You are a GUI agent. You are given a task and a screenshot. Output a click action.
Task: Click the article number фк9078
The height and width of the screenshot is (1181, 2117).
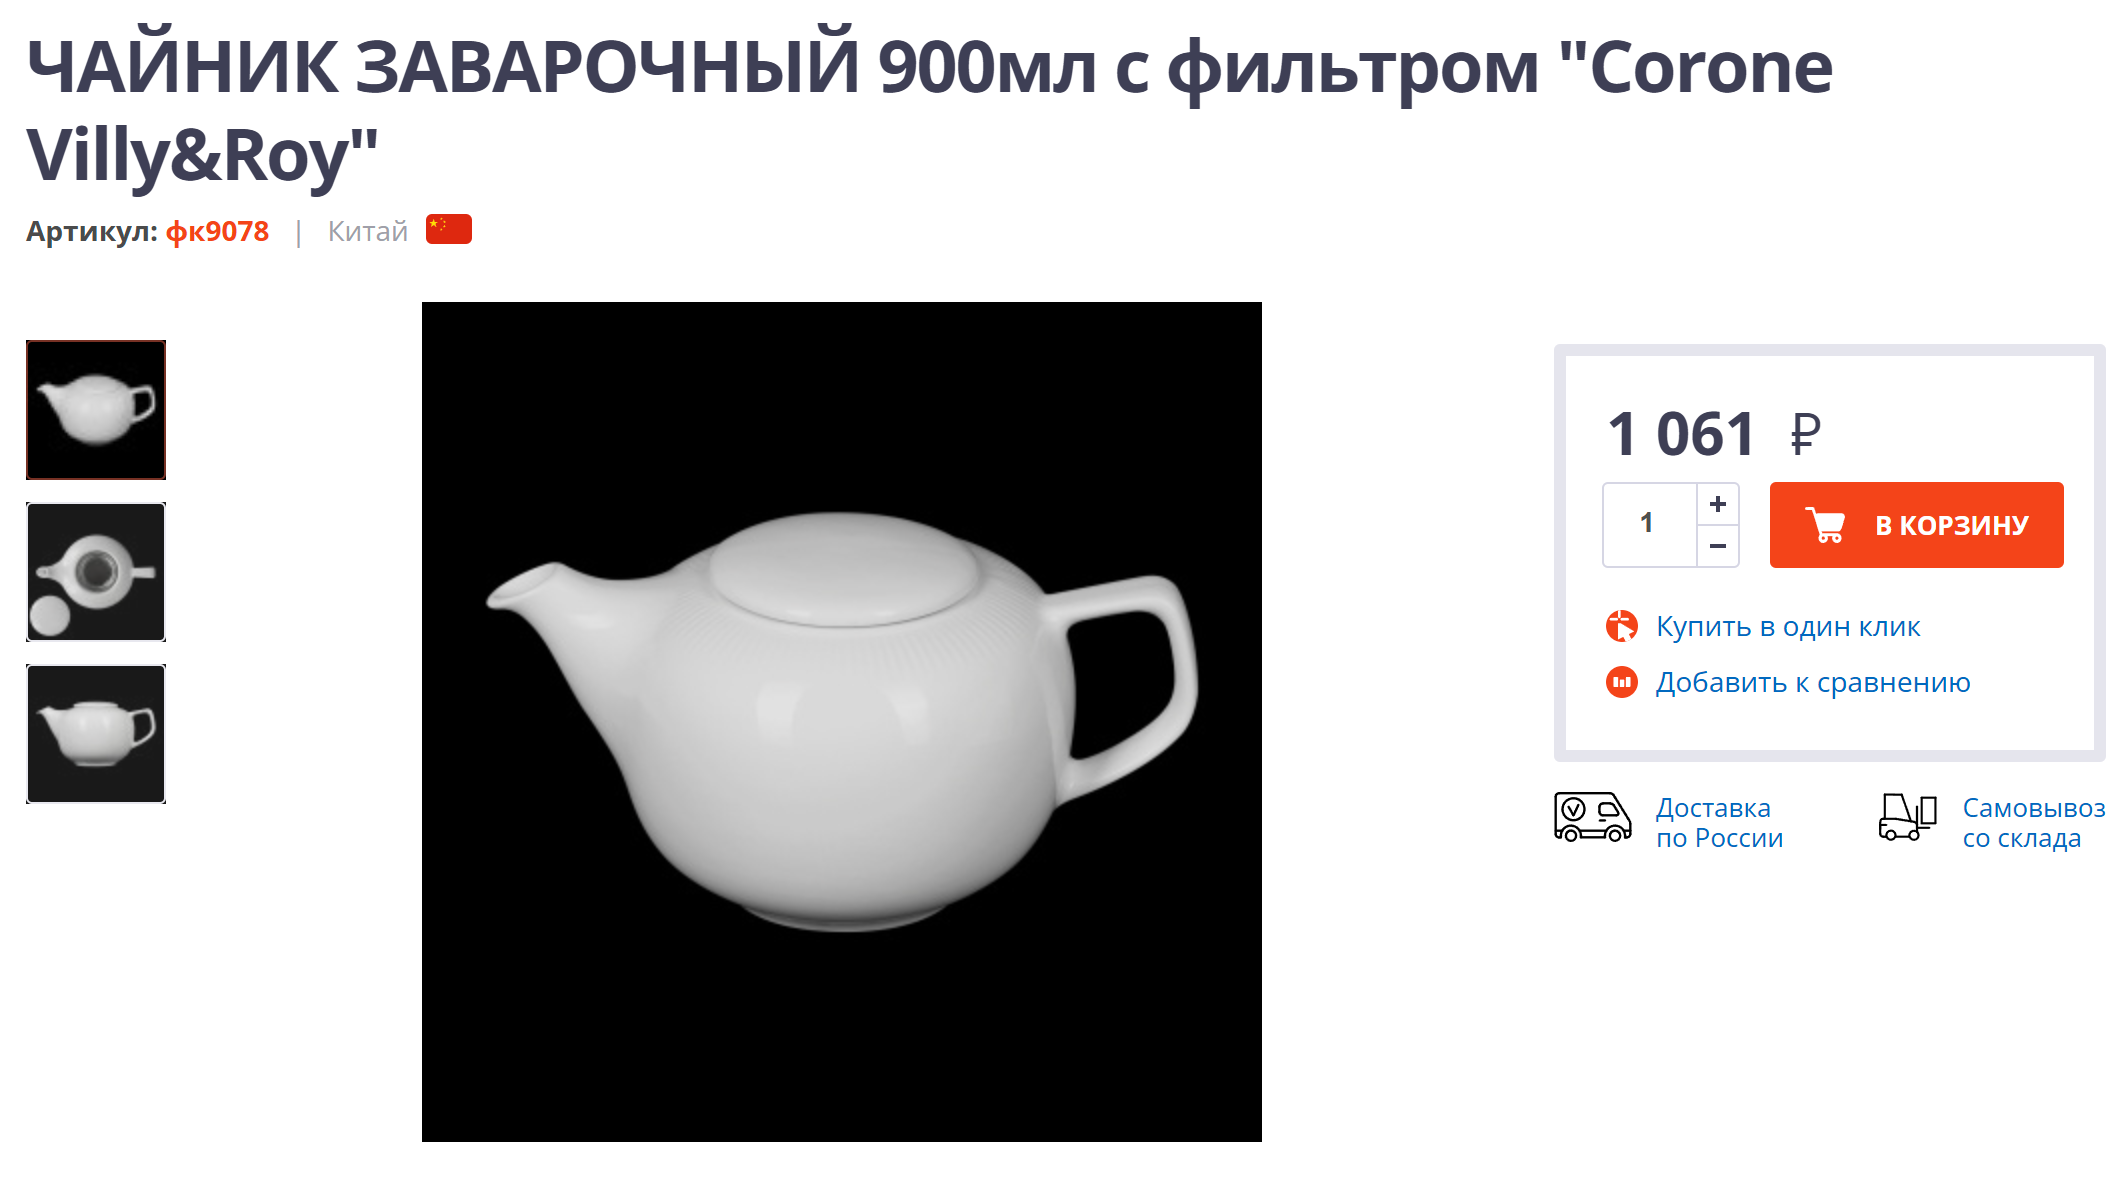tap(217, 231)
